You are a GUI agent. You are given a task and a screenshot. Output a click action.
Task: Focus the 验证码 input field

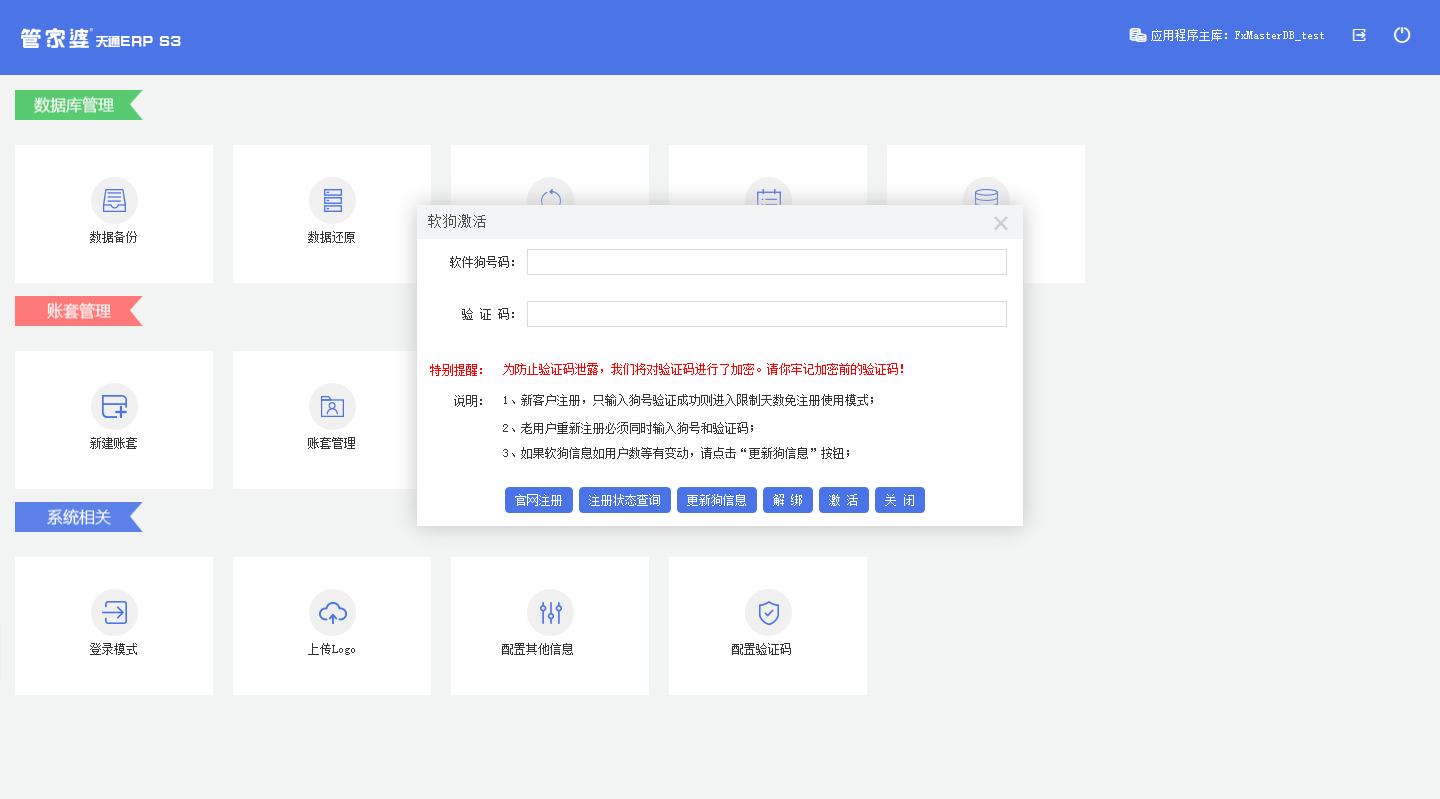(x=767, y=314)
